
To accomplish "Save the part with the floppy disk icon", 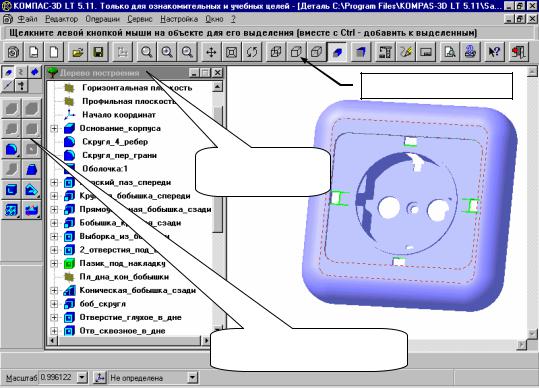I will (x=99, y=52).
